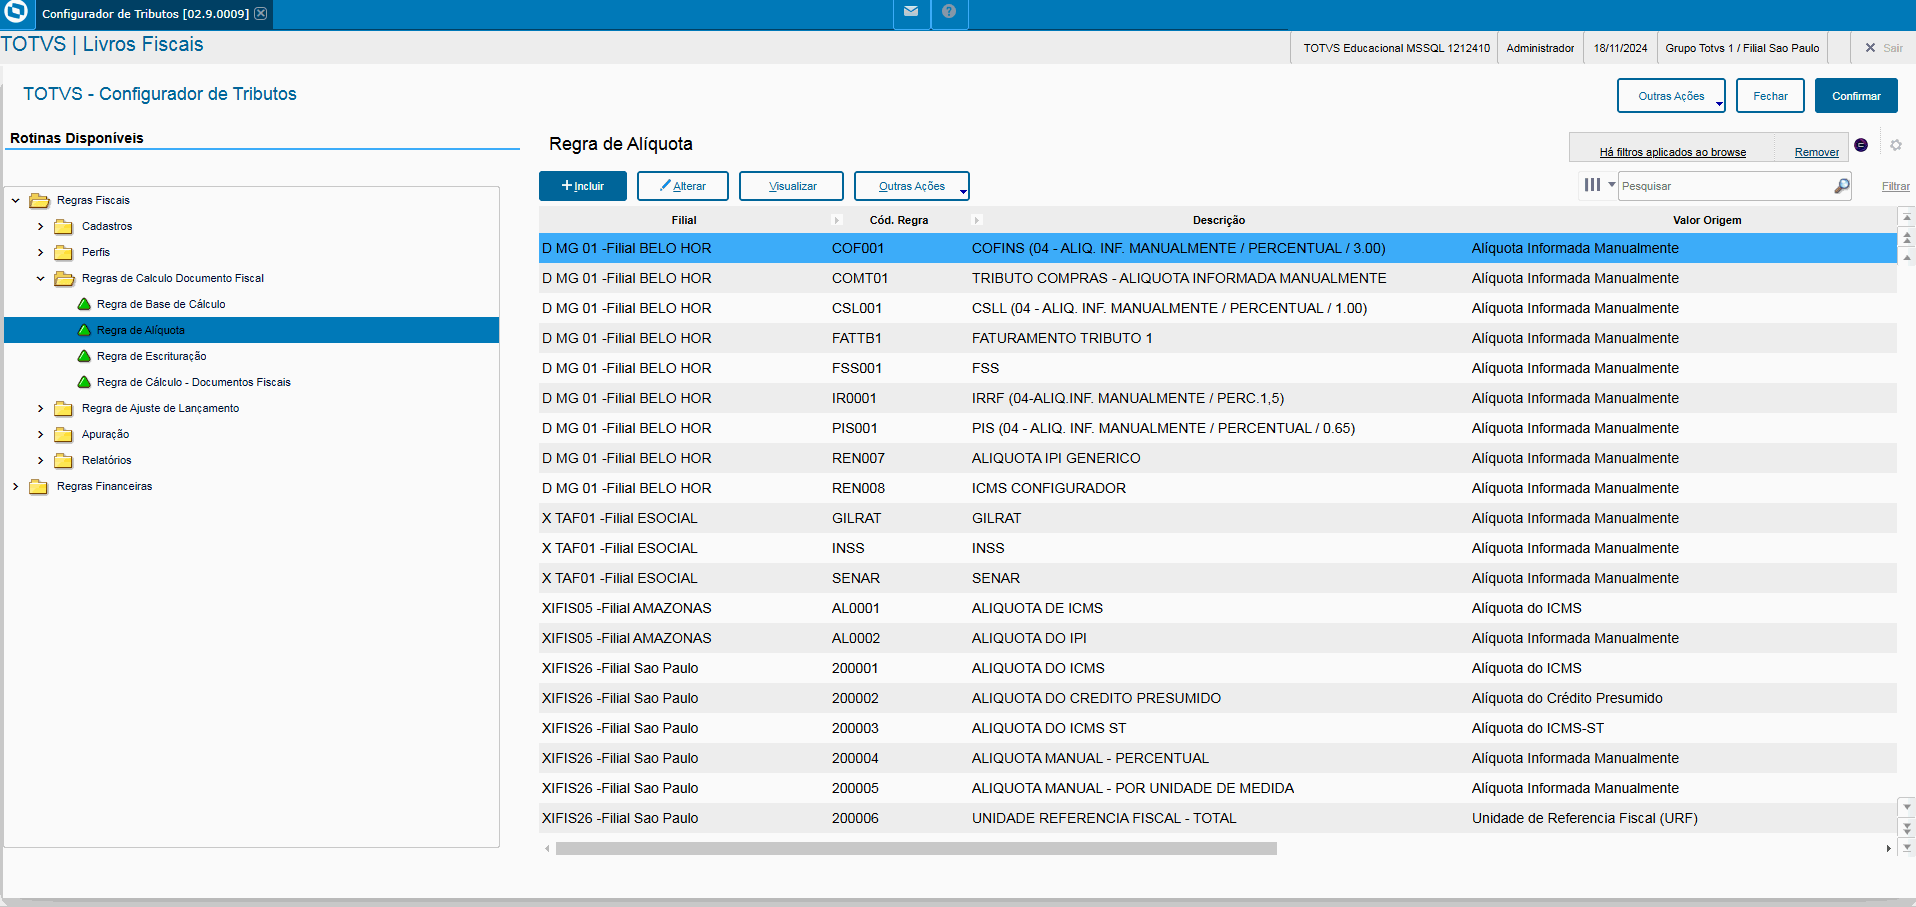Image resolution: width=1916 pixels, height=907 pixels.
Task: Click the Confirmar button
Action: [x=1856, y=96]
